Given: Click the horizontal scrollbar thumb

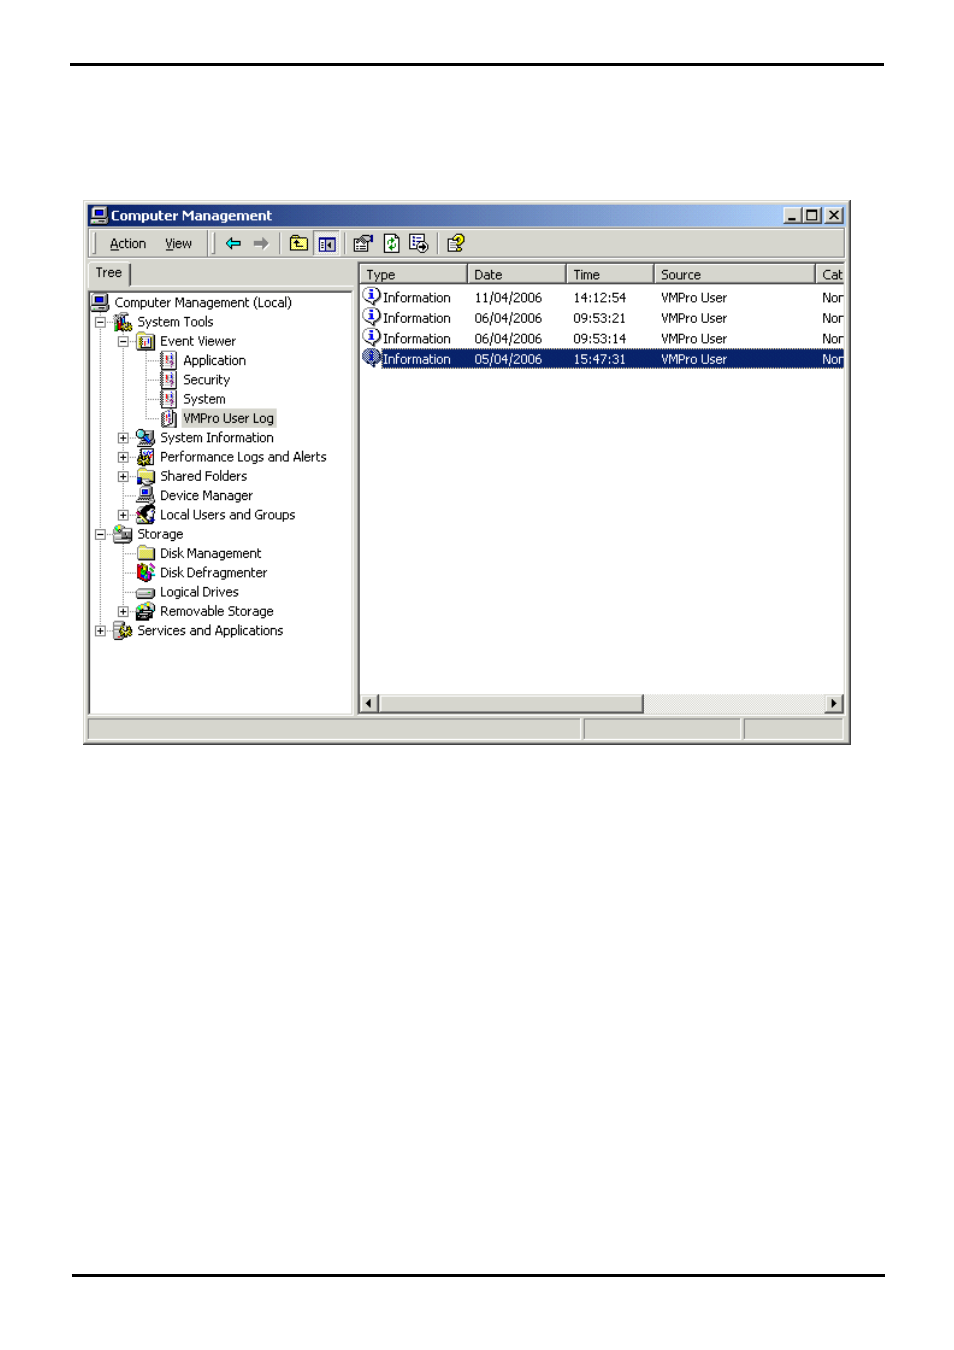Looking at the screenshot, I should (x=510, y=703).
